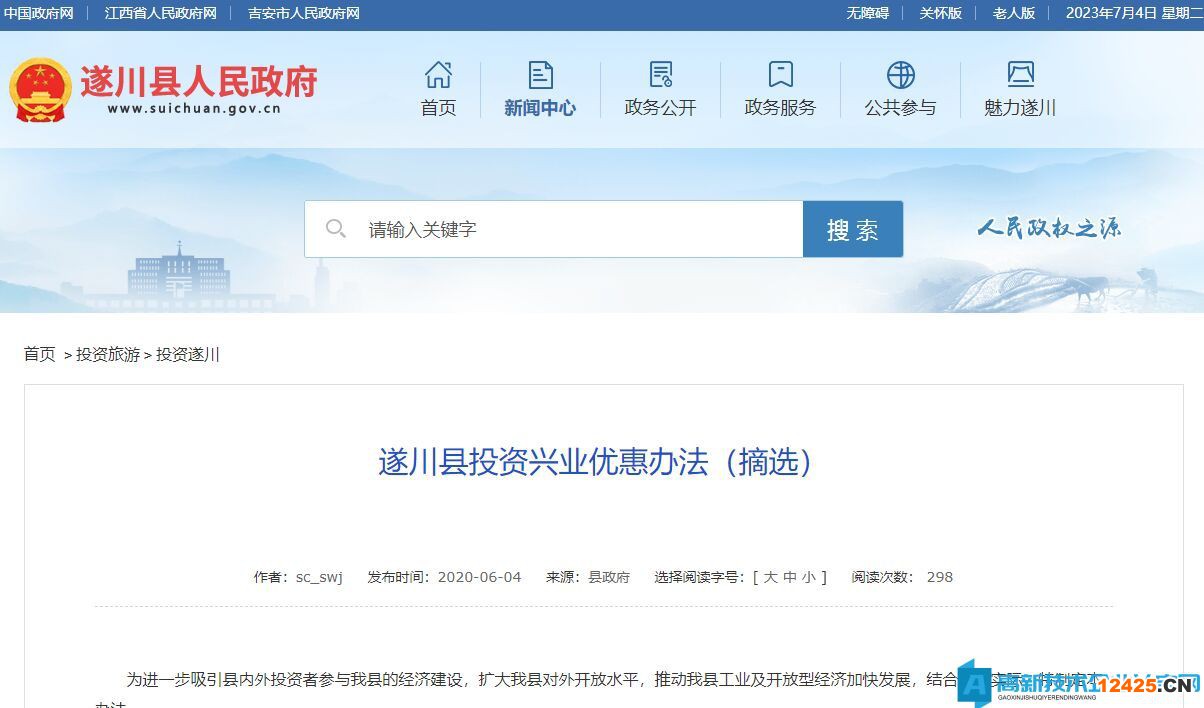Open the 投资旅游 breadcrumb menu
Image resolution: width=1204 pixels, height=708 pixels.
point(110,354)
